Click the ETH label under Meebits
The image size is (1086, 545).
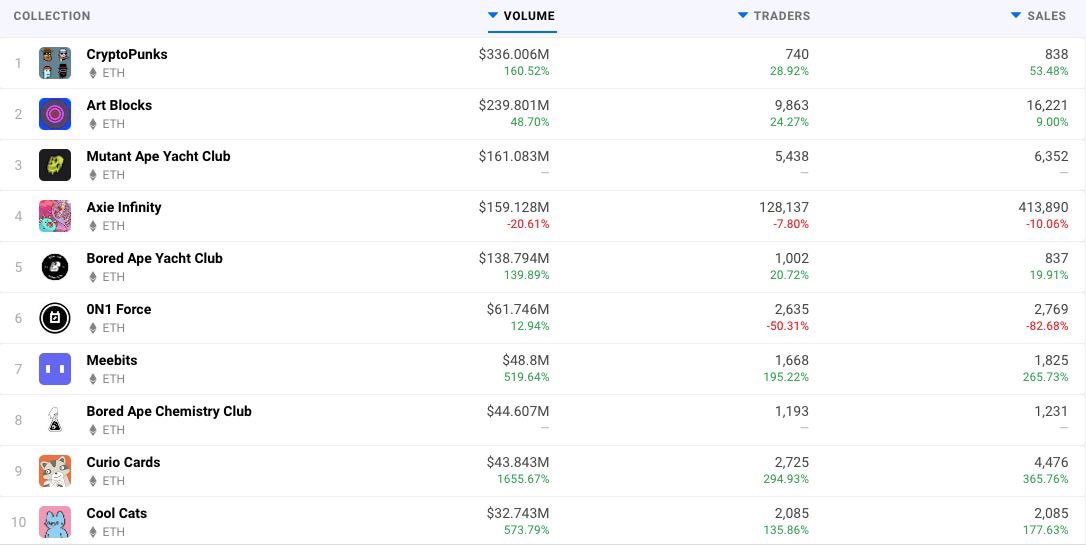pyautogui.click(x=114, y=379)
